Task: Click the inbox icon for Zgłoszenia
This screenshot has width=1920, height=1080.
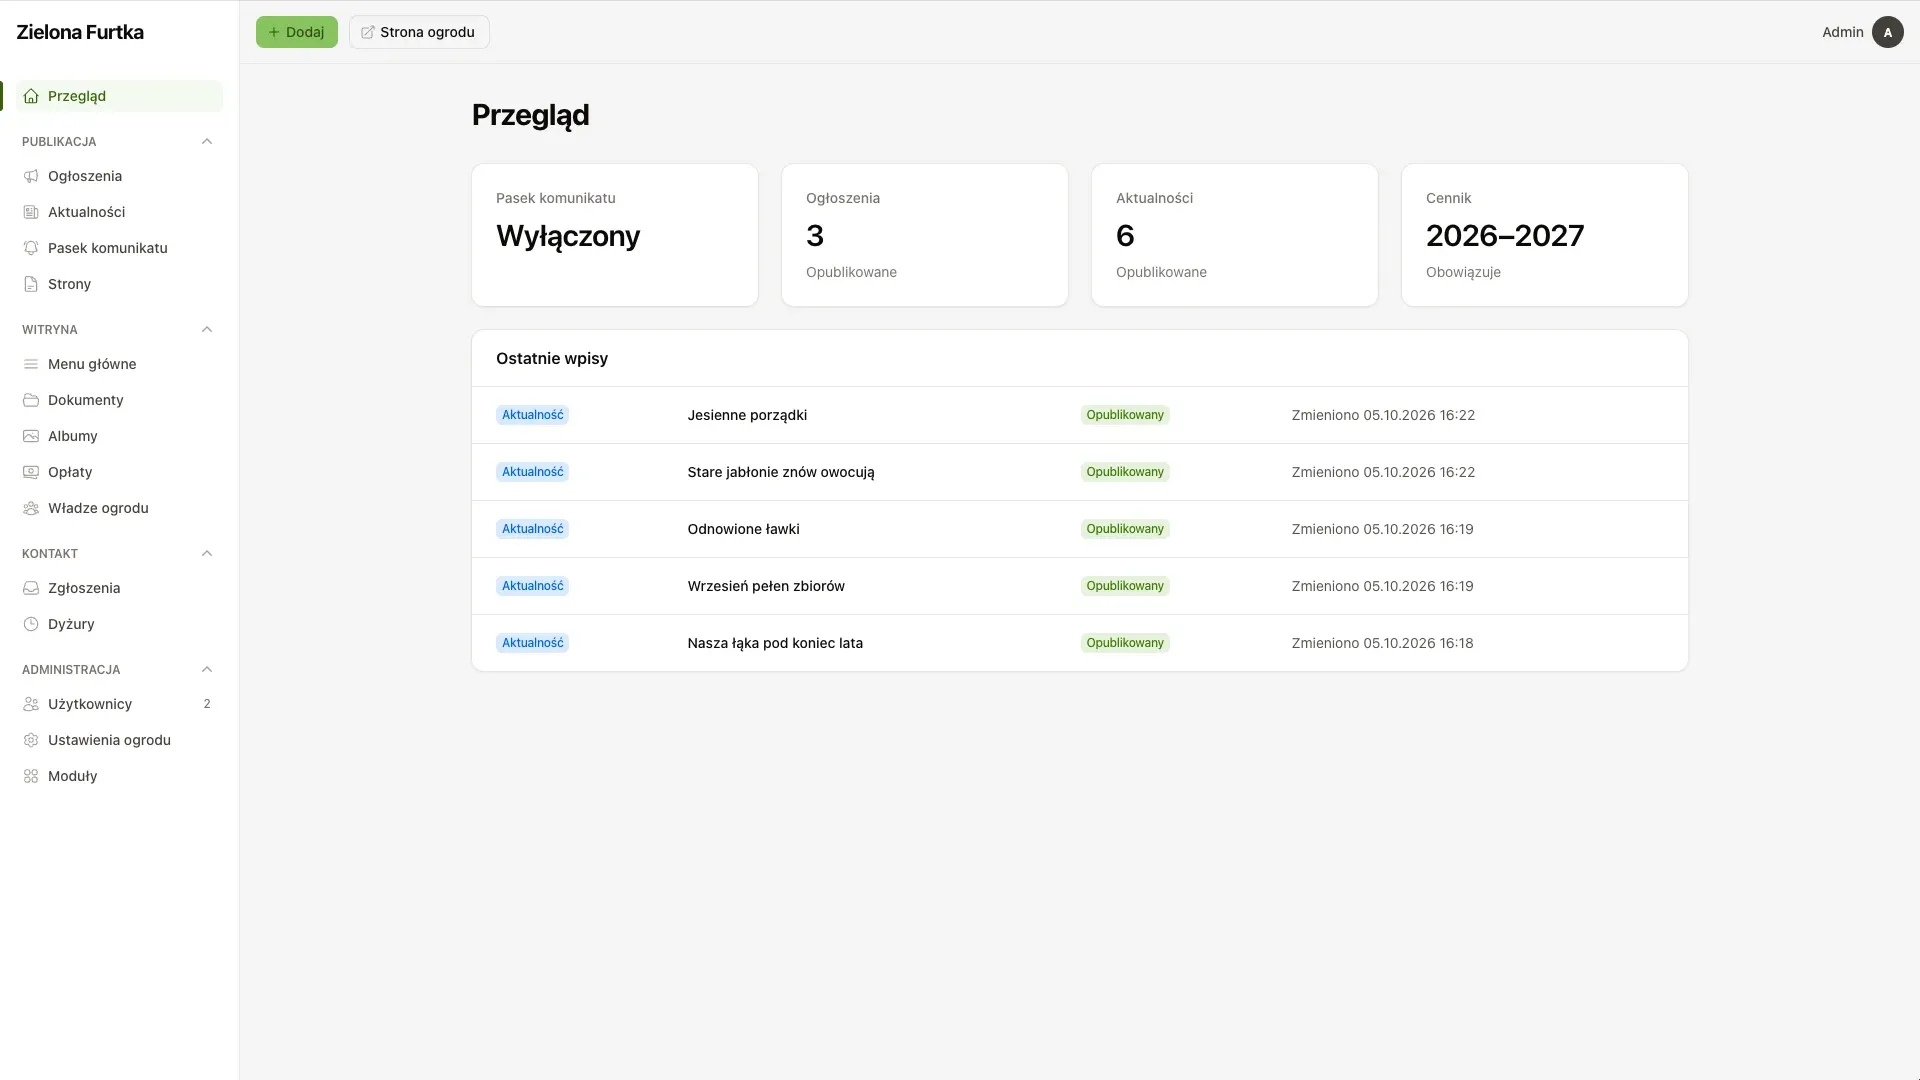Action: [x=31, y=588]
